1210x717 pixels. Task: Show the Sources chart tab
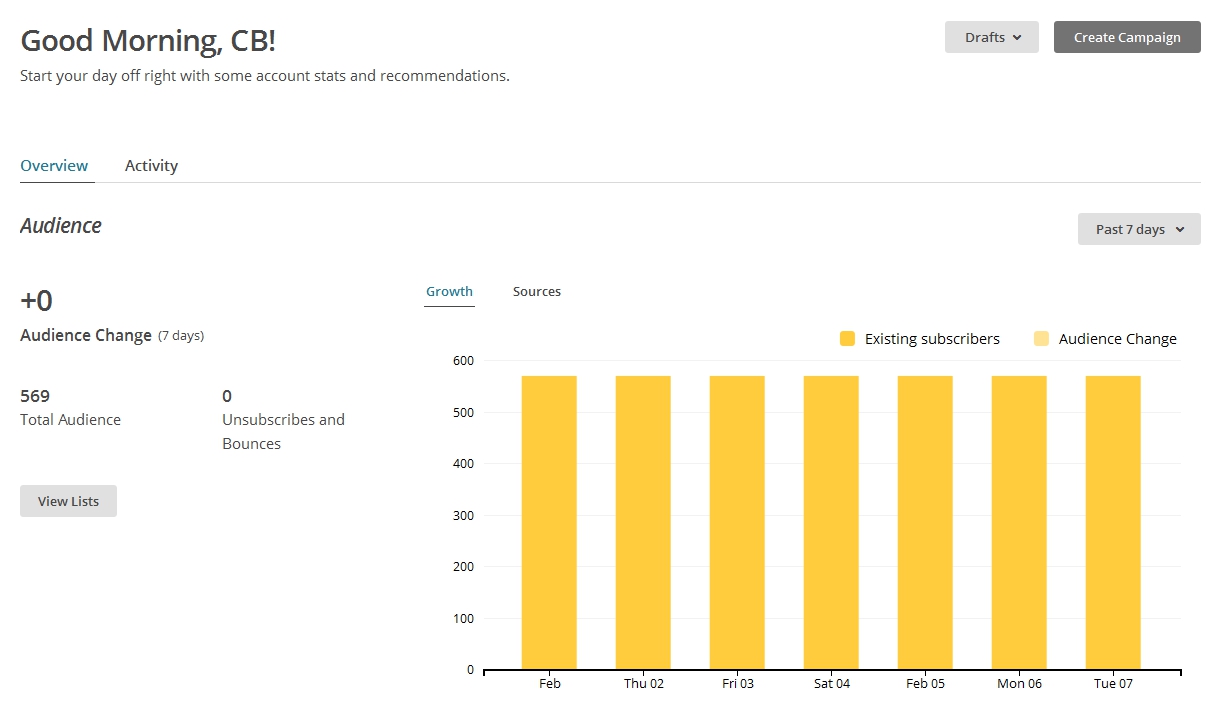pyautogui.click(x=537, y=292)
